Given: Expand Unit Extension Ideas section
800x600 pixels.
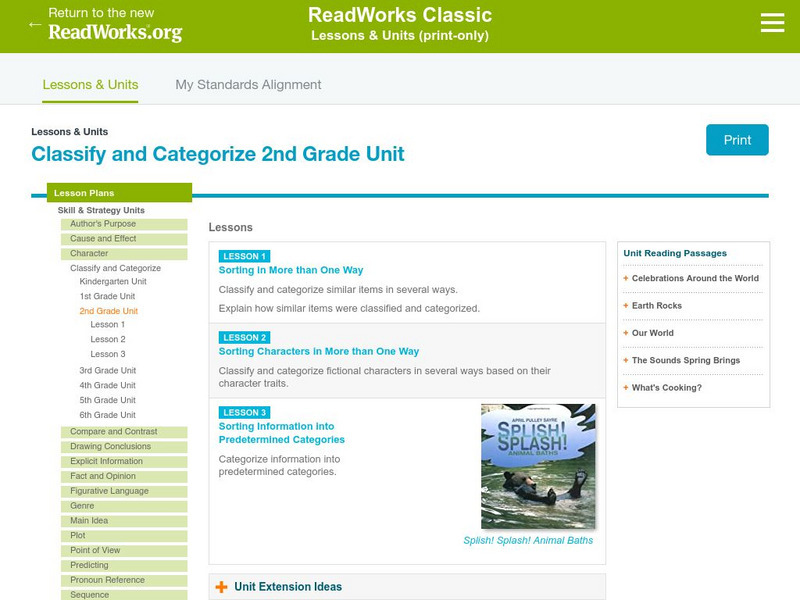Looking at the screenshot, I should pyautogui.click(x=288, y=587).
